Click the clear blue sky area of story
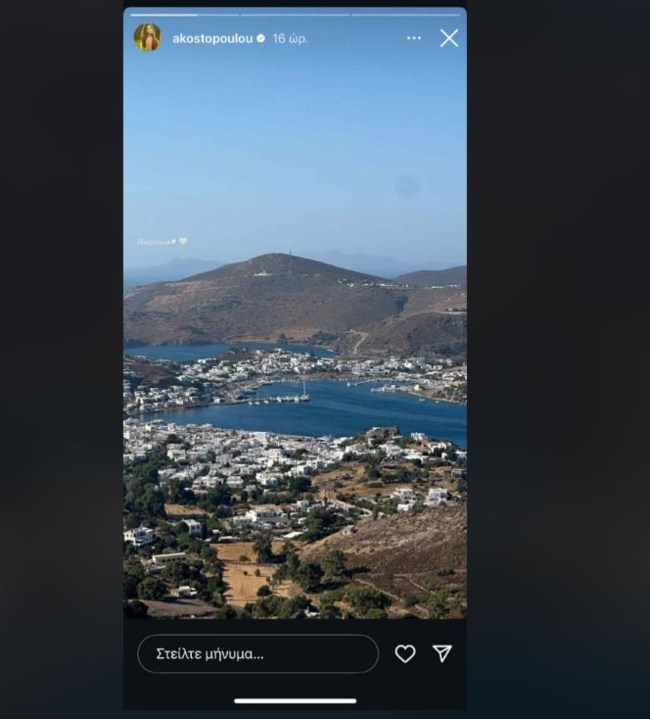Viewport: 650px width, 719px height. click(x=295, y=138)
